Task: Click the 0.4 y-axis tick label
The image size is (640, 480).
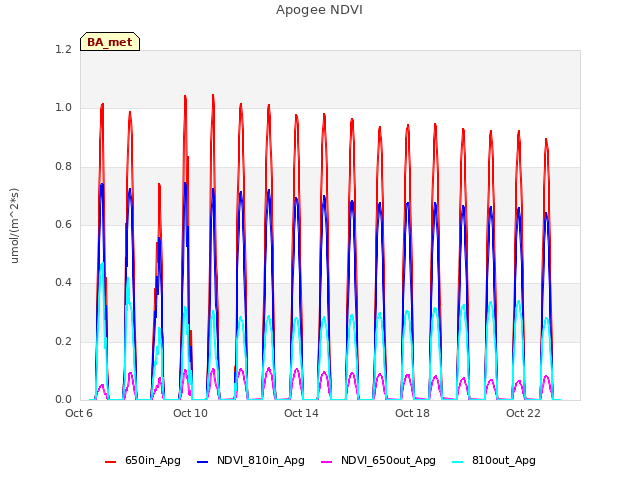Action: tap(63, 283)
